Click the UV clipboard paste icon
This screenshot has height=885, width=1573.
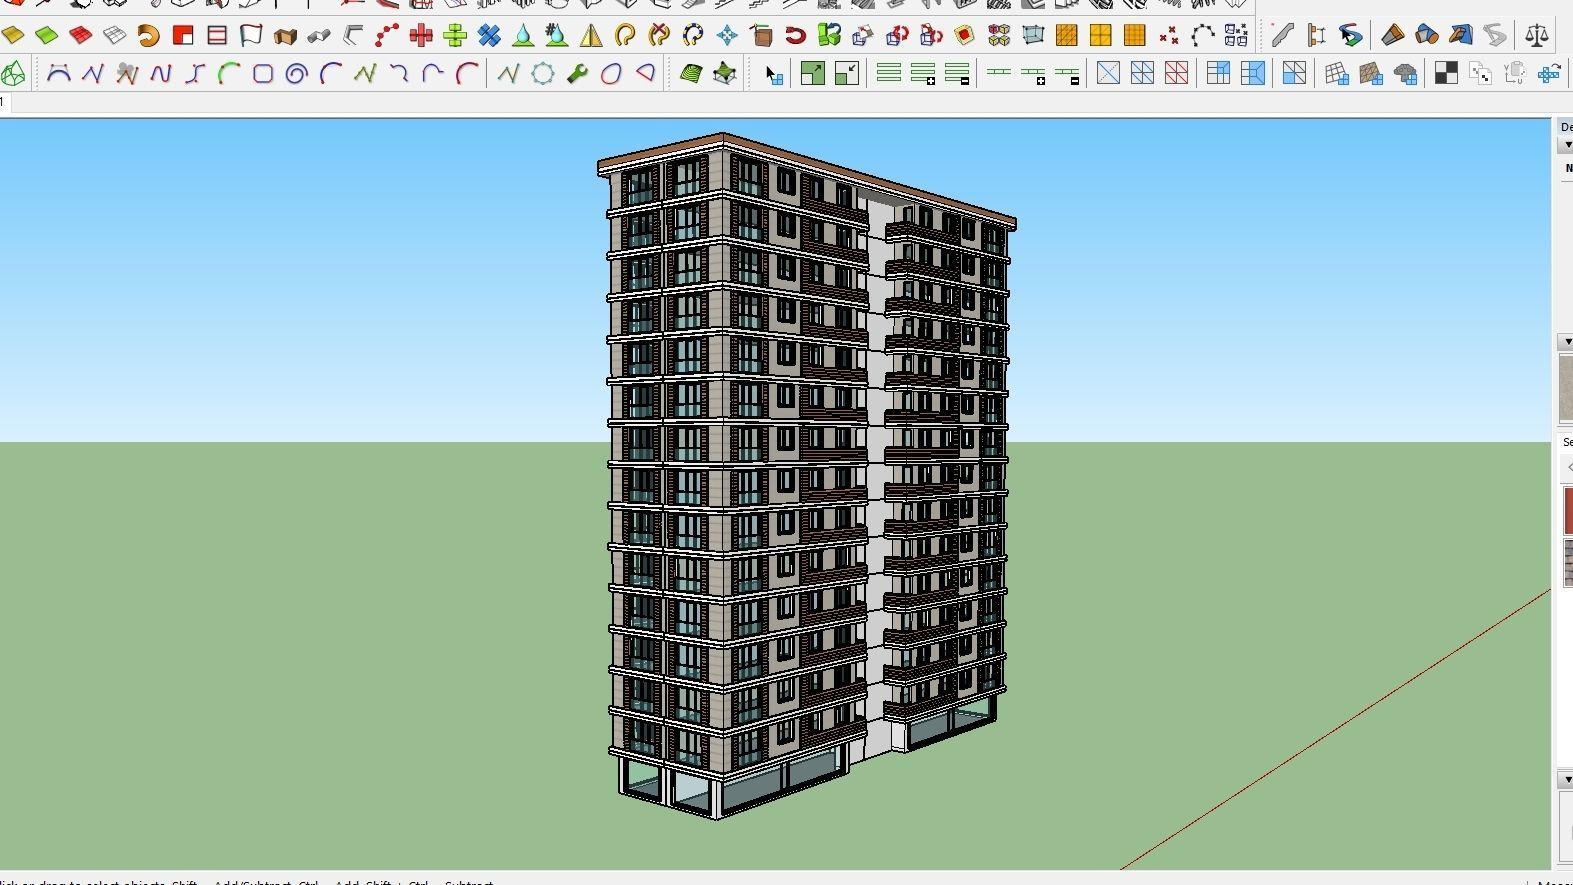(x=1515, y=73)
